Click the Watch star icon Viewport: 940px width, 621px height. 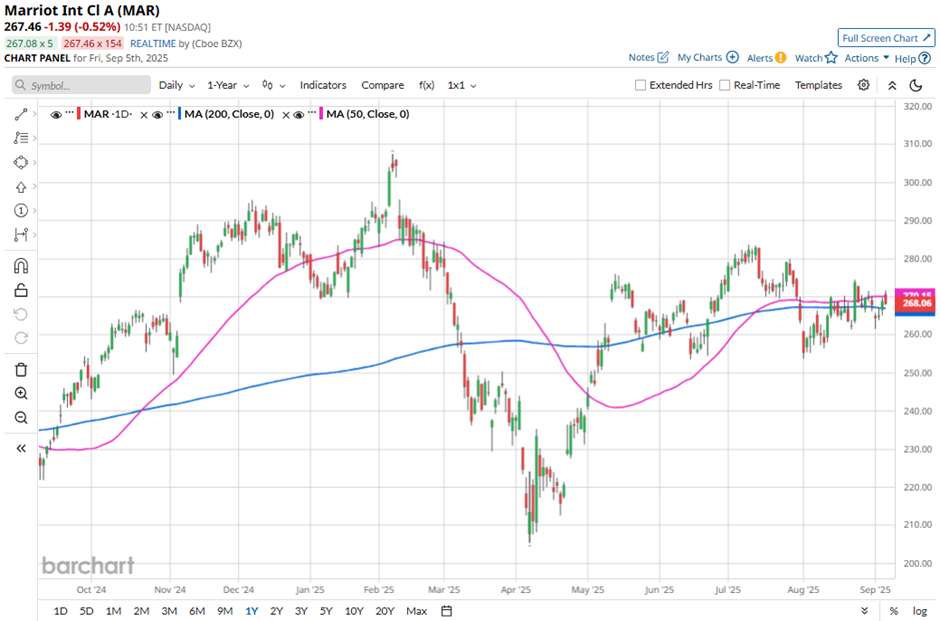click(831, 58)
